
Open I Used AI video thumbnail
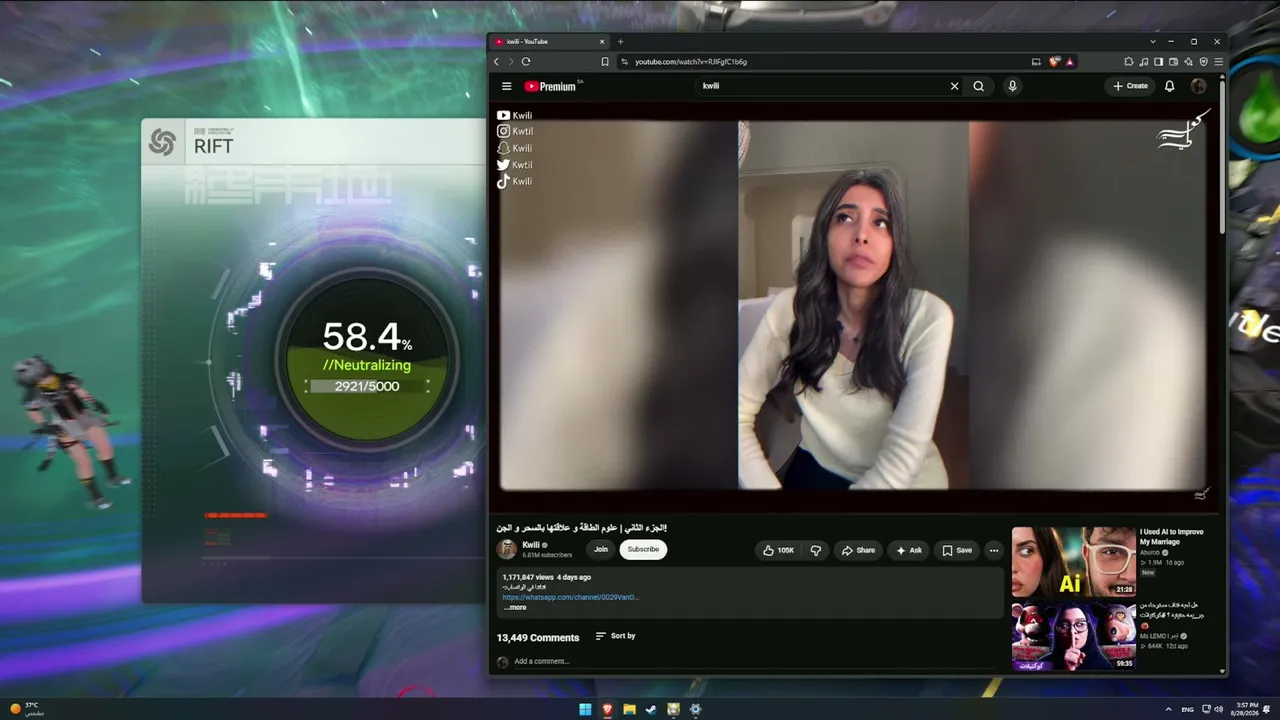1073,562
